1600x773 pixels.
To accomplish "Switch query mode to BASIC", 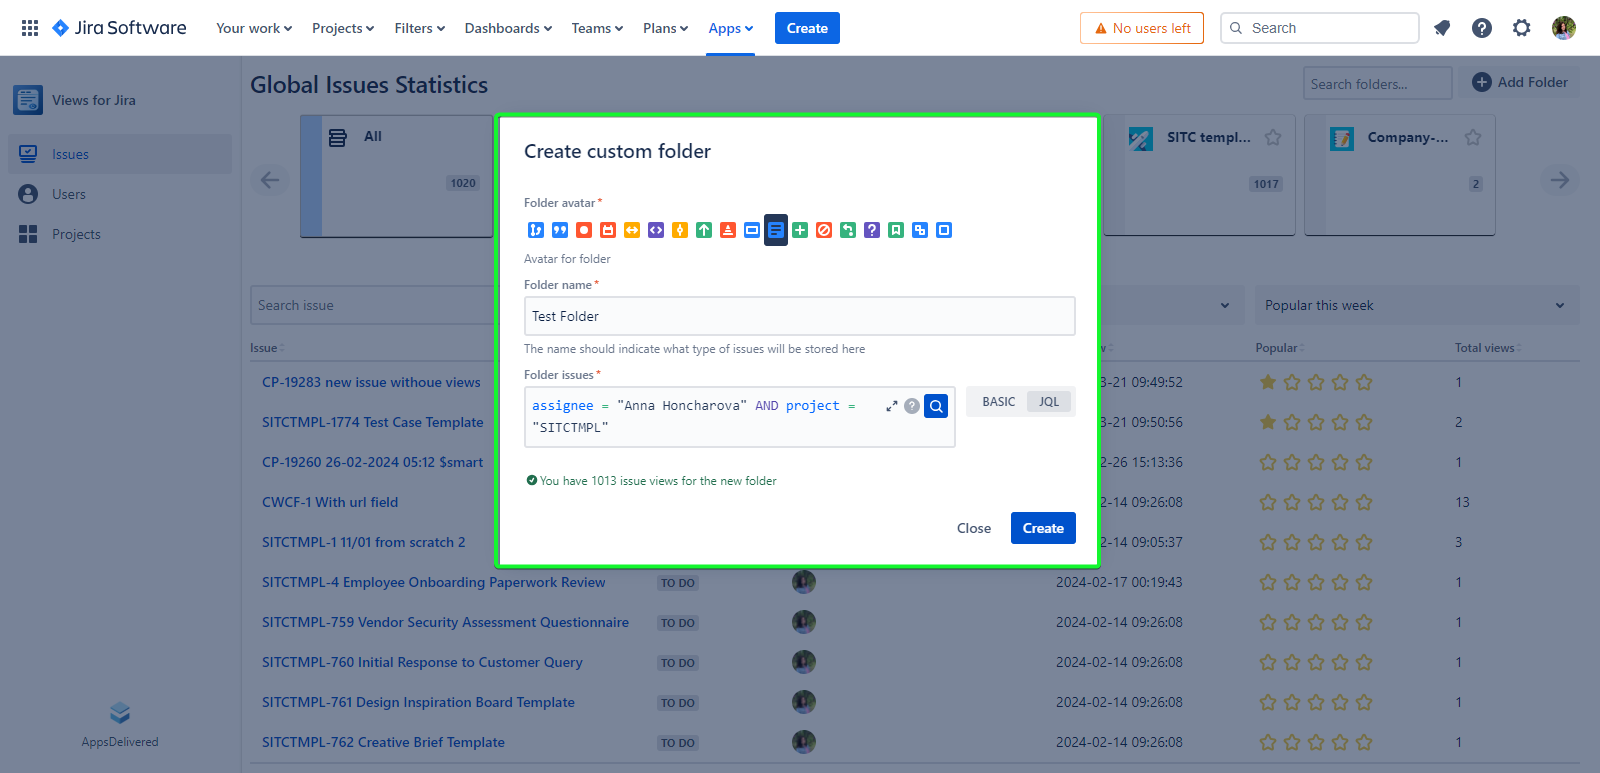I will point(998,402).
